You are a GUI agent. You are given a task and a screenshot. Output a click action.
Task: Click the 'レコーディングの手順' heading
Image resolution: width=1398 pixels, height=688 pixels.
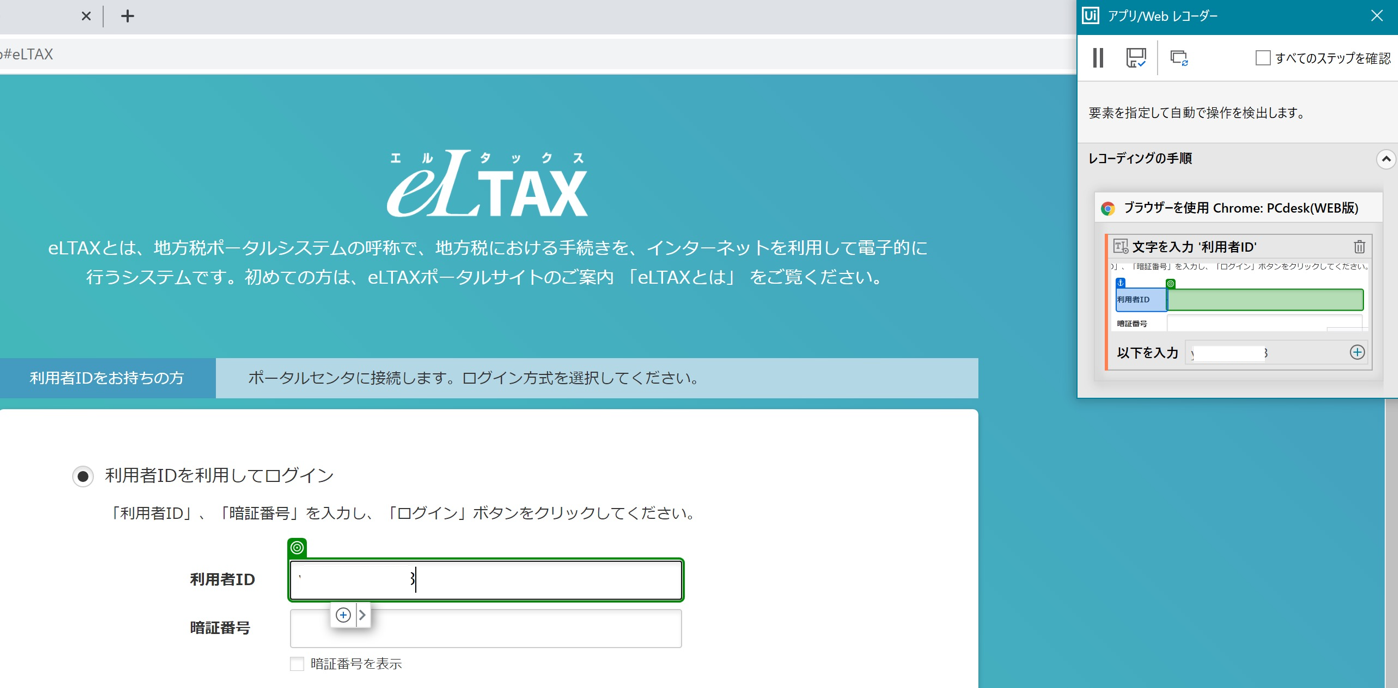[x=1140, y=159]
